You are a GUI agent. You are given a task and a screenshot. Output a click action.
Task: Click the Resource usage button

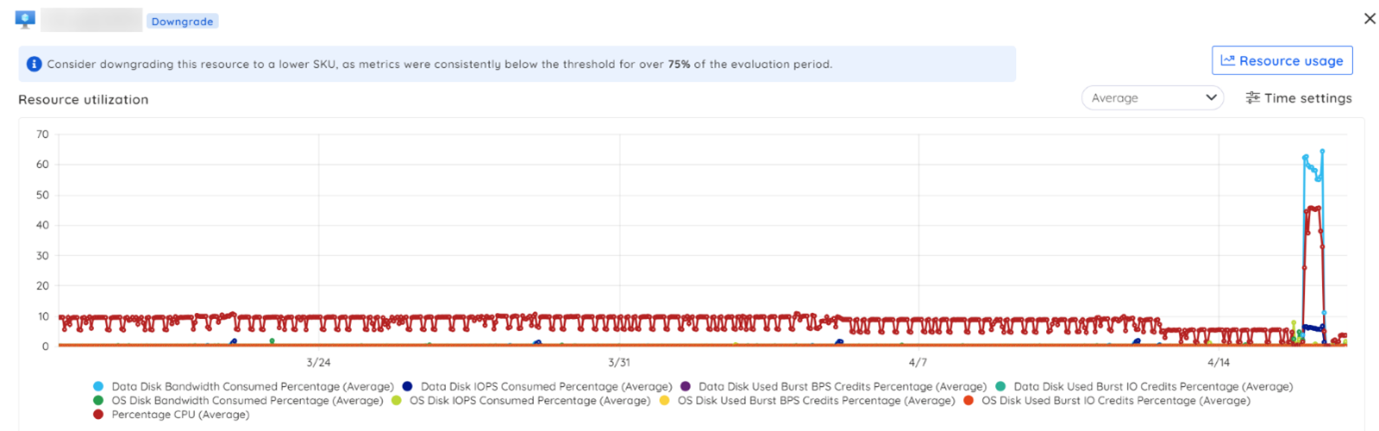[1282, 61]
